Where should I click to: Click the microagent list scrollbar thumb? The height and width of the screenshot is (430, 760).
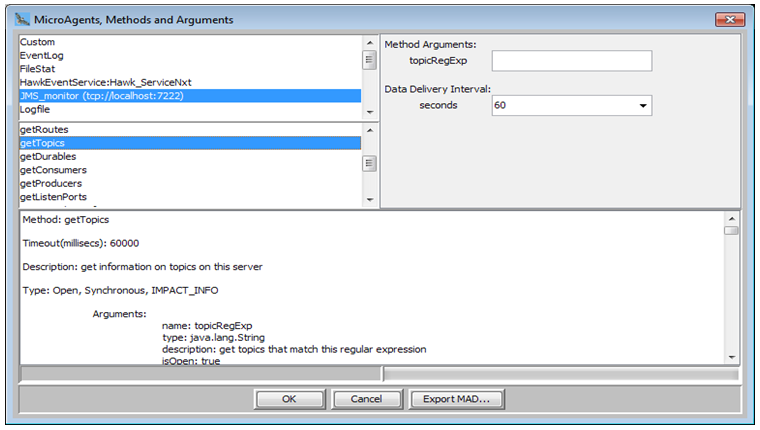[369, 60]
